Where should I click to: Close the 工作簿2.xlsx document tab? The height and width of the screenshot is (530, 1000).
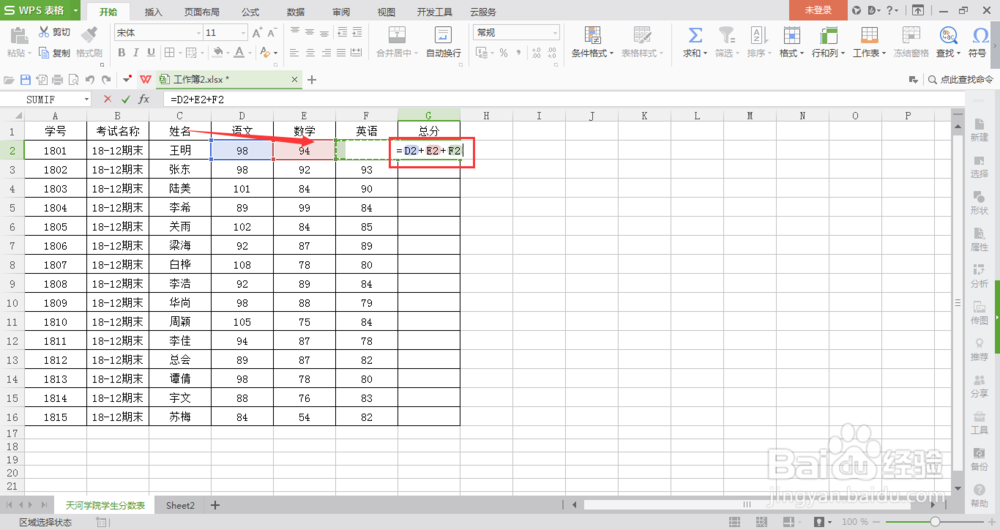(294, 80)
